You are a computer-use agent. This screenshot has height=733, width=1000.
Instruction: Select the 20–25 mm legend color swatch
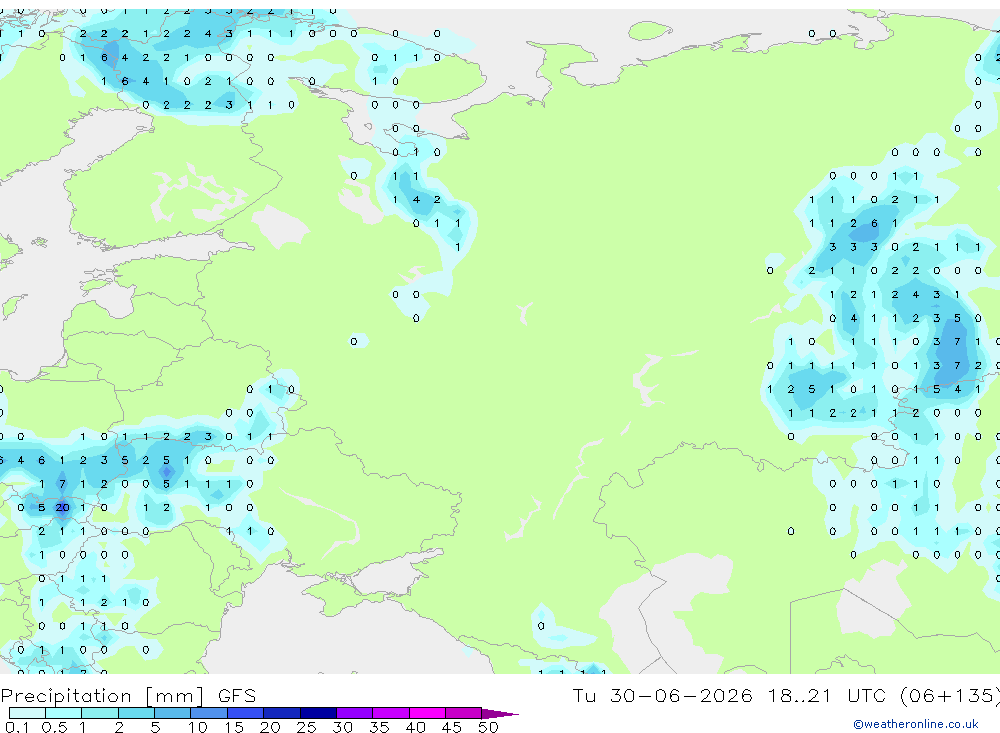[x=282, y=713]
